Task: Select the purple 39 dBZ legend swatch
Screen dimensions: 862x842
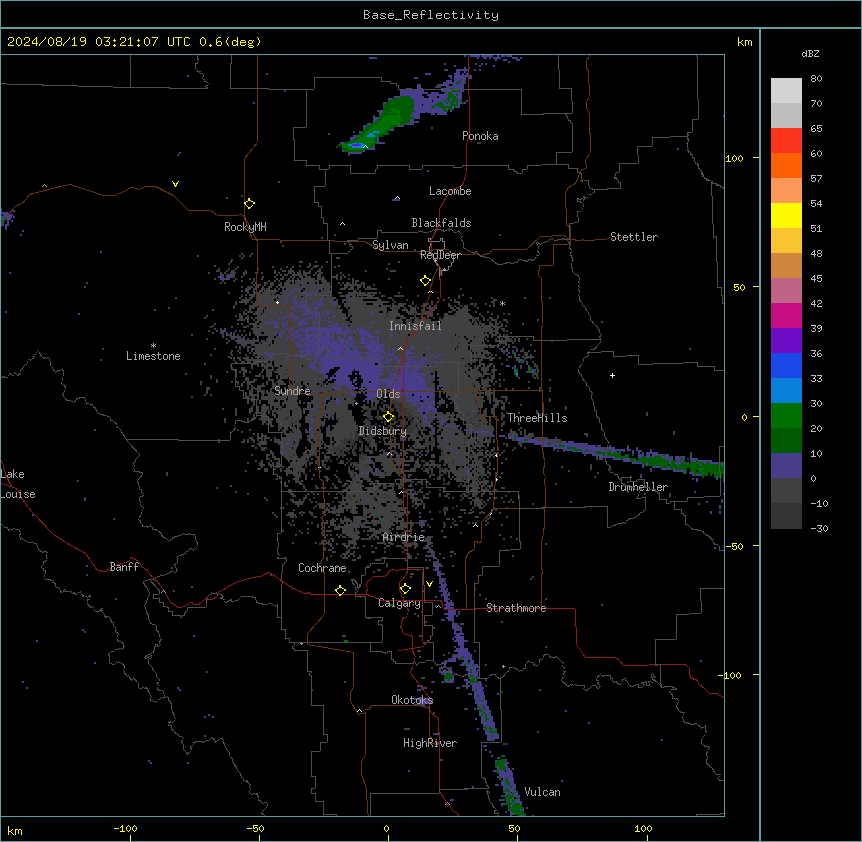Action: (x=786, y=340)
